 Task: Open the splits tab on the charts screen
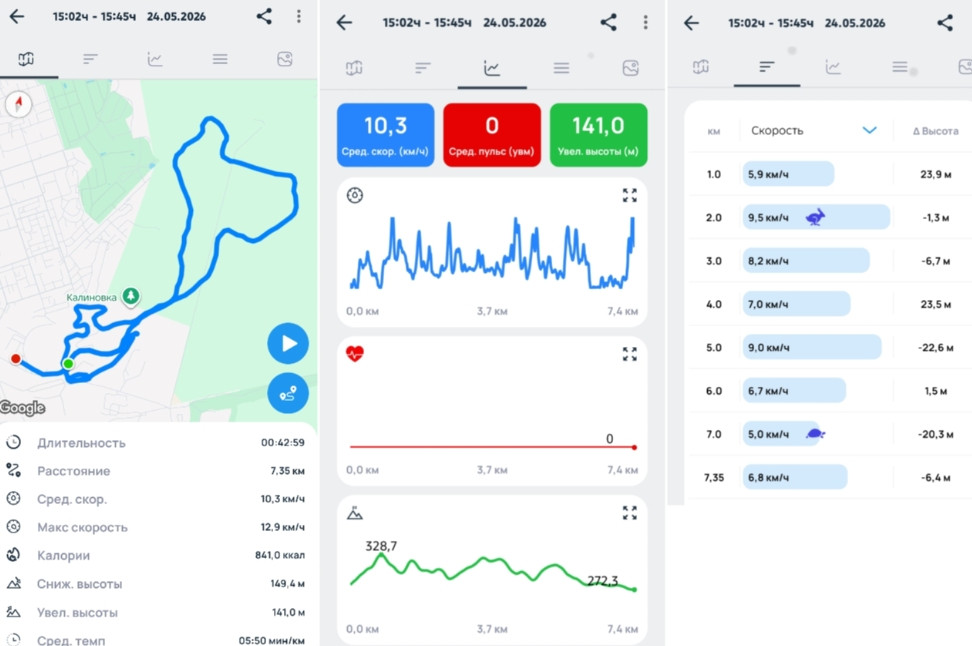pyautogui.click(x=423, y=68)
